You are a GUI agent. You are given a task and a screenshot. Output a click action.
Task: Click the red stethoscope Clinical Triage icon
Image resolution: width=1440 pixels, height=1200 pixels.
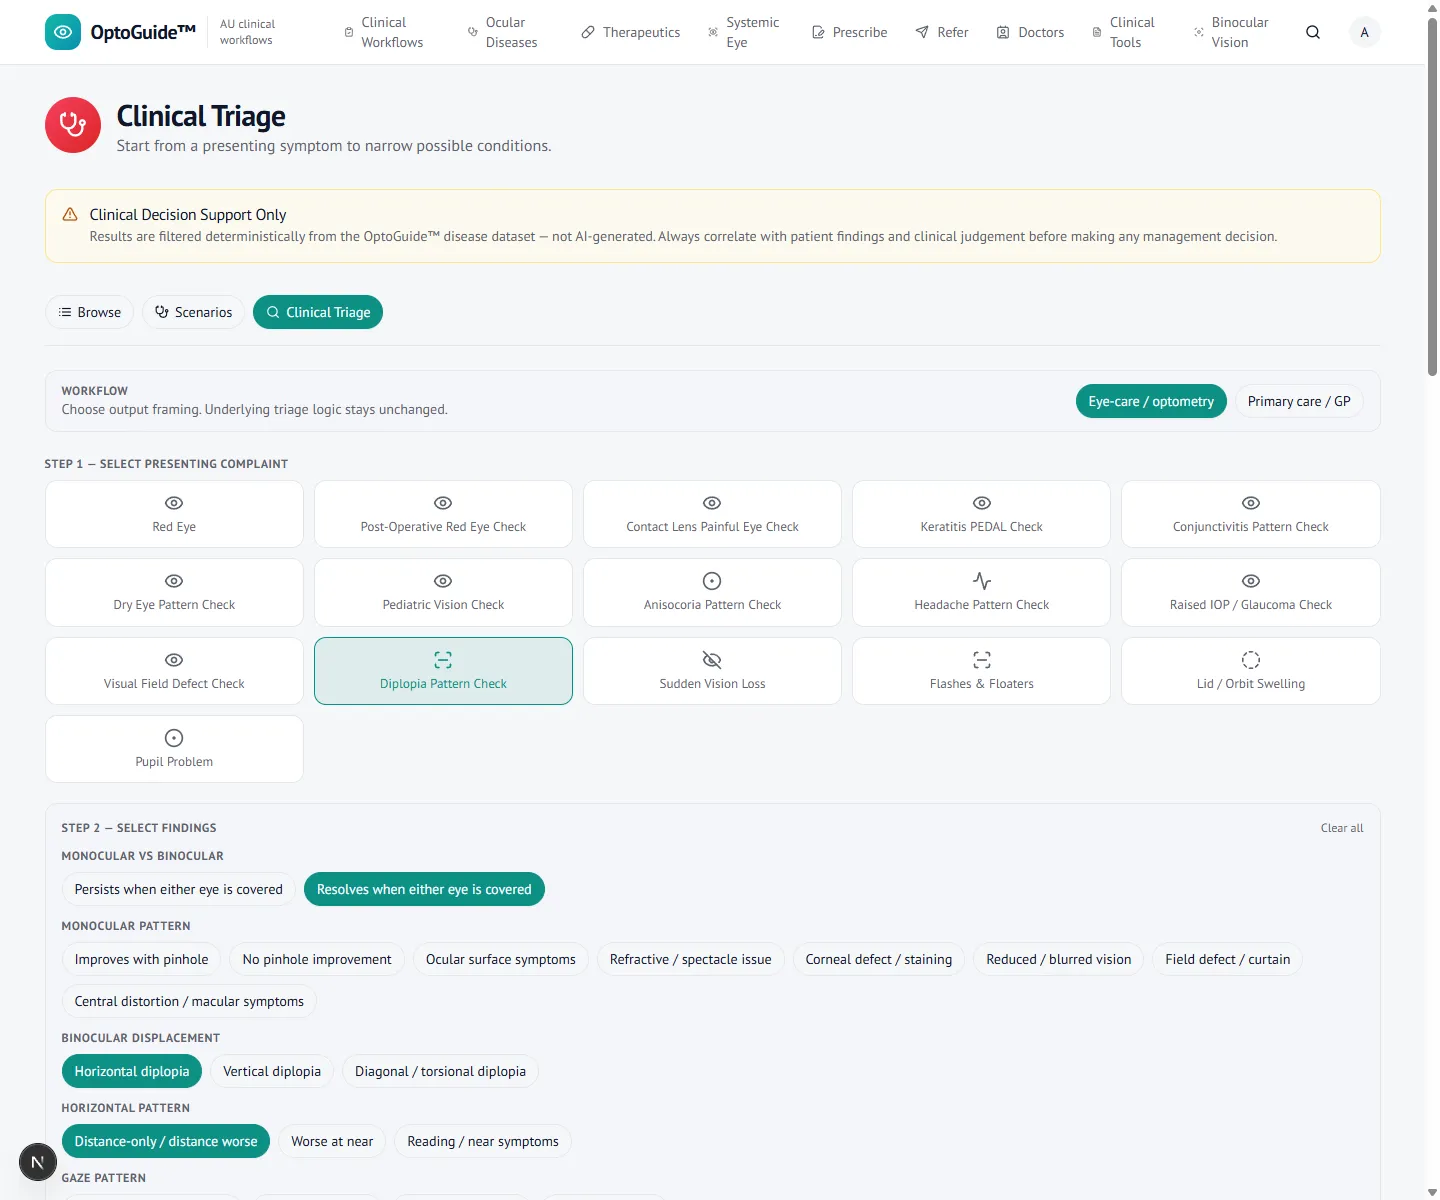pos(73,125)
